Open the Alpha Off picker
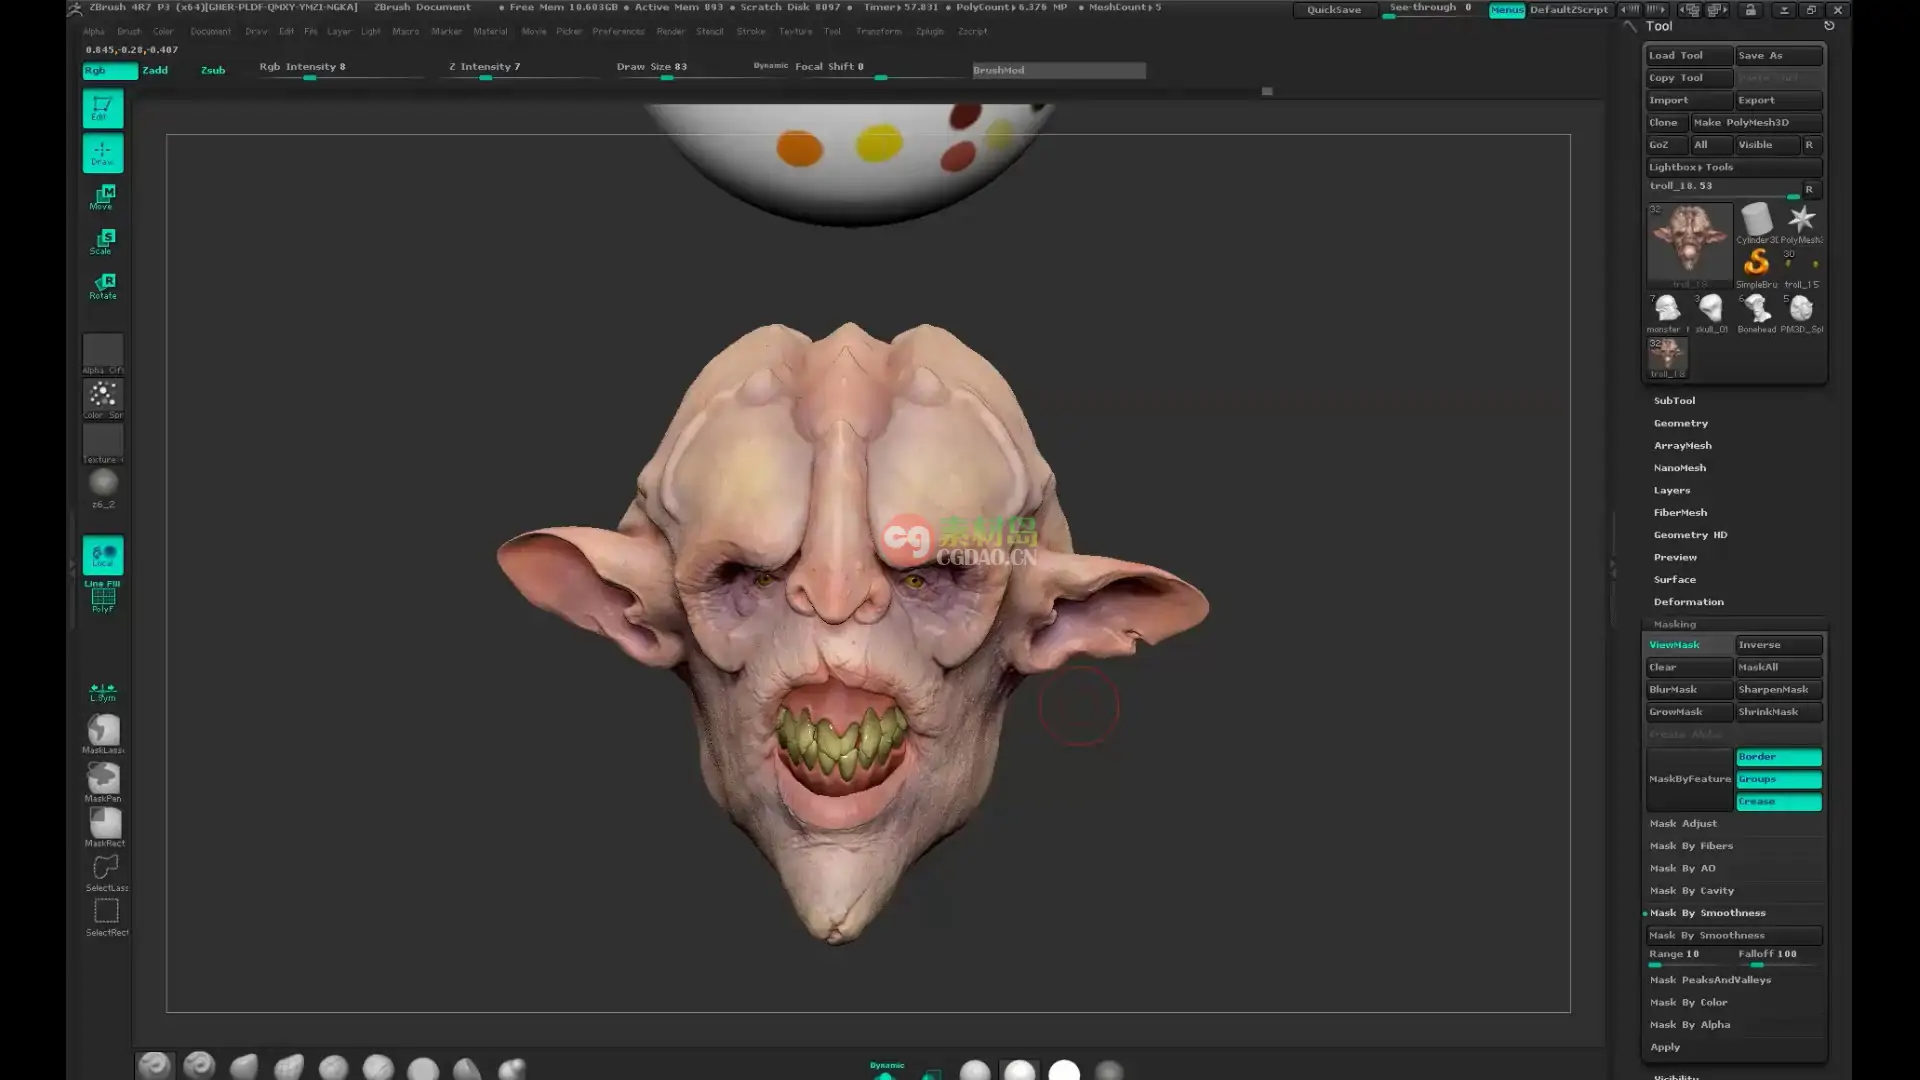Viewport: 1920px width, 1080px height. point(103,354)
